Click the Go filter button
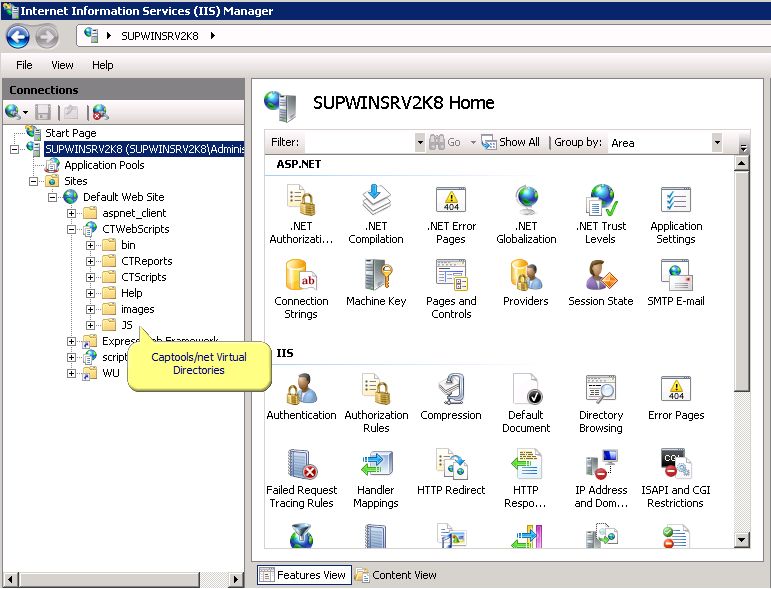Image resolution: width=771 pixels, height=589 pixels. coord(445,142)
